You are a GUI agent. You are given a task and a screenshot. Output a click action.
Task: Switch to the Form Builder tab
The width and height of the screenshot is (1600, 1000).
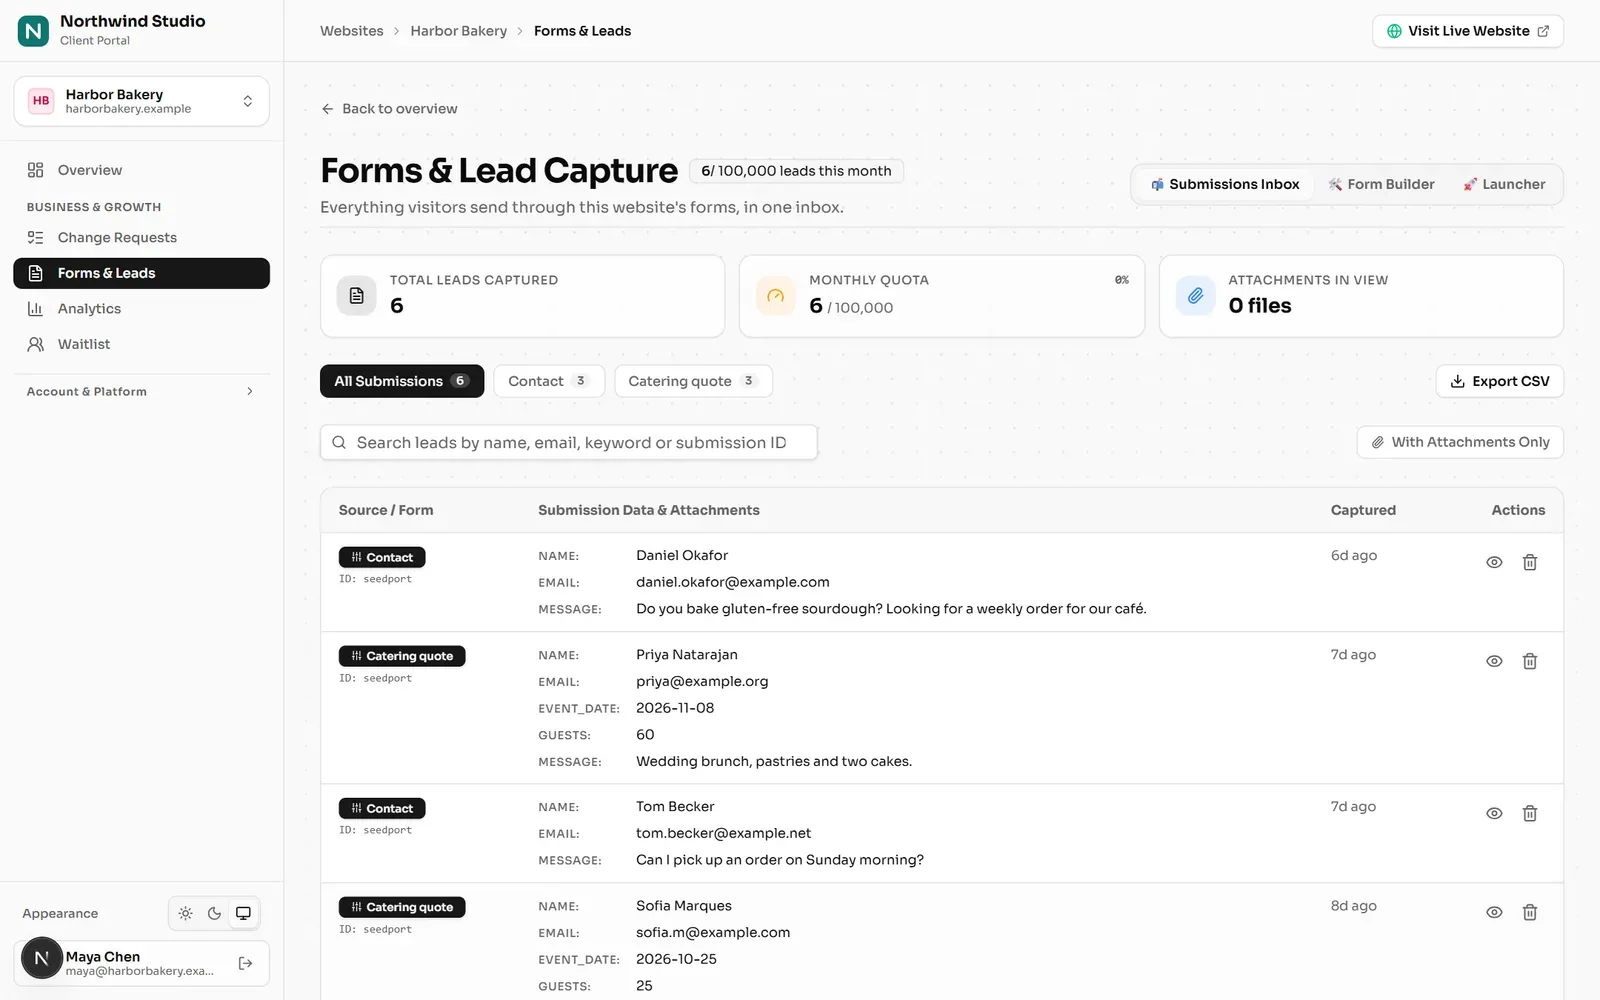[x=1381, y=184]
